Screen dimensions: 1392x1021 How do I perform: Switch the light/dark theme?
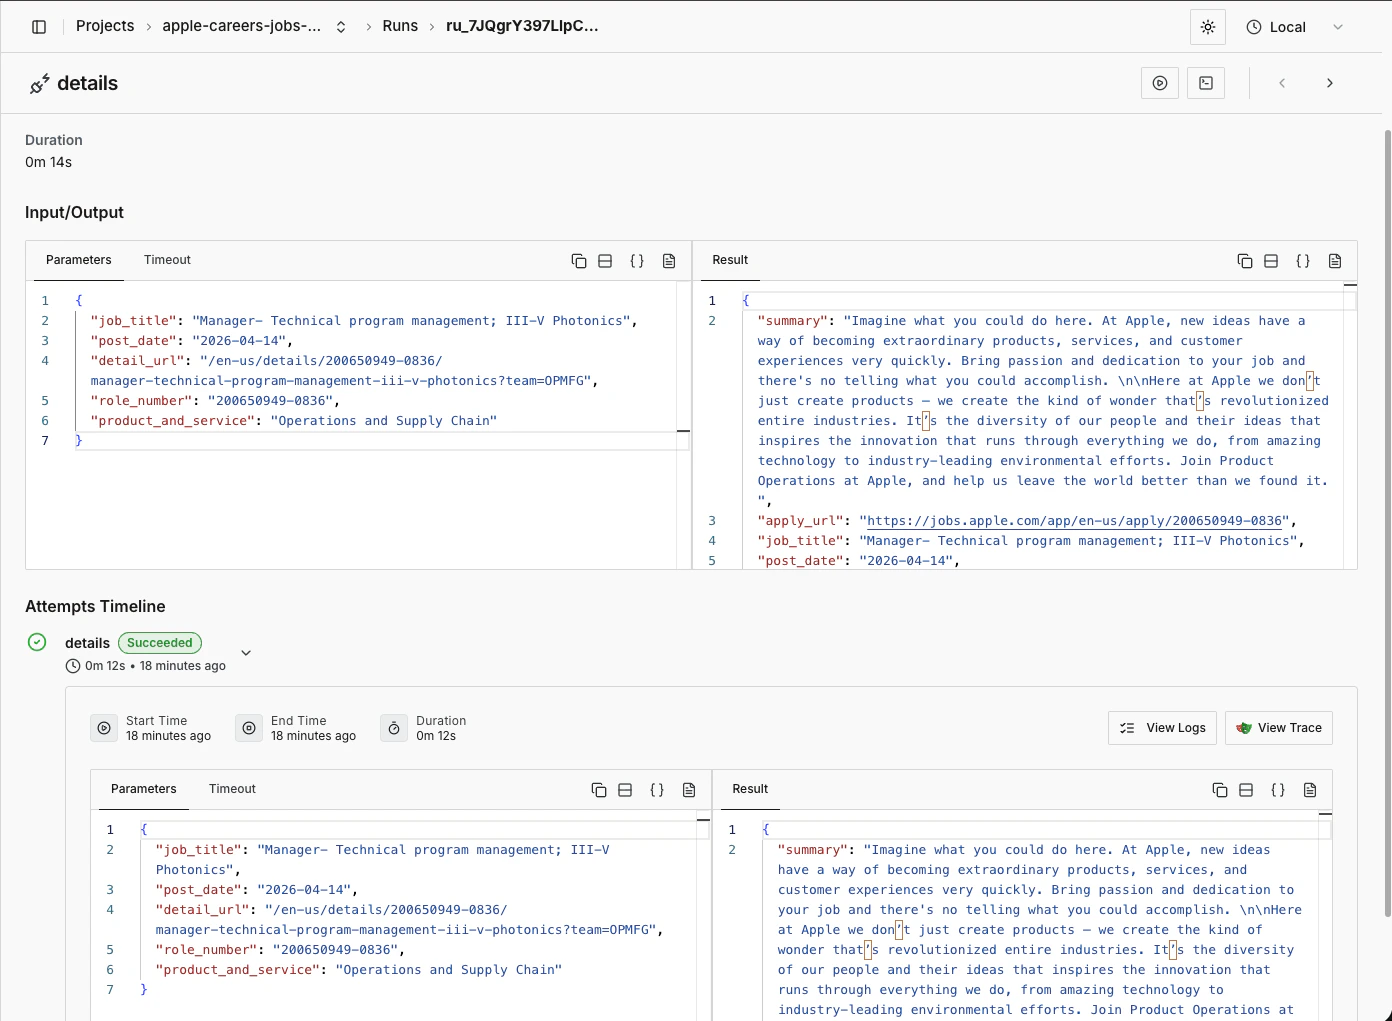point(1208,27)
